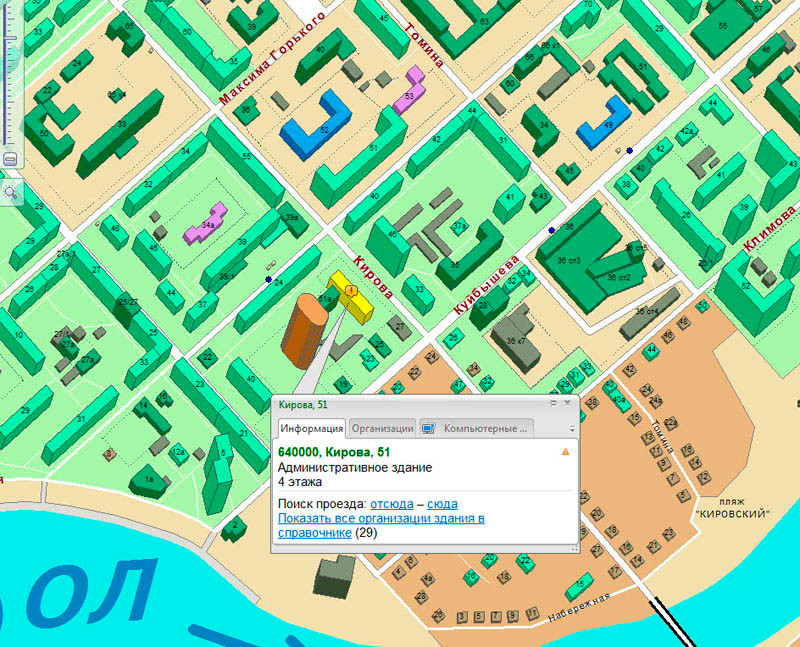
Task: Open the Информация tab
Action: coord(310,428)
